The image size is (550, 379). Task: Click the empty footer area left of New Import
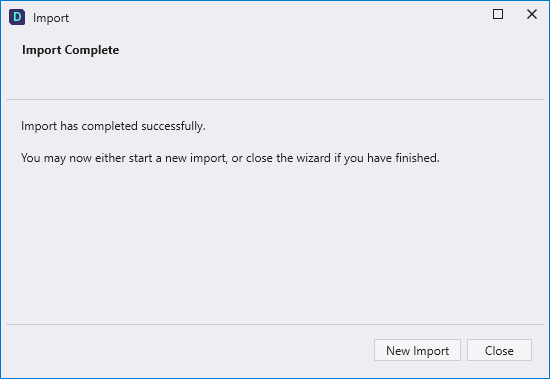189,350
